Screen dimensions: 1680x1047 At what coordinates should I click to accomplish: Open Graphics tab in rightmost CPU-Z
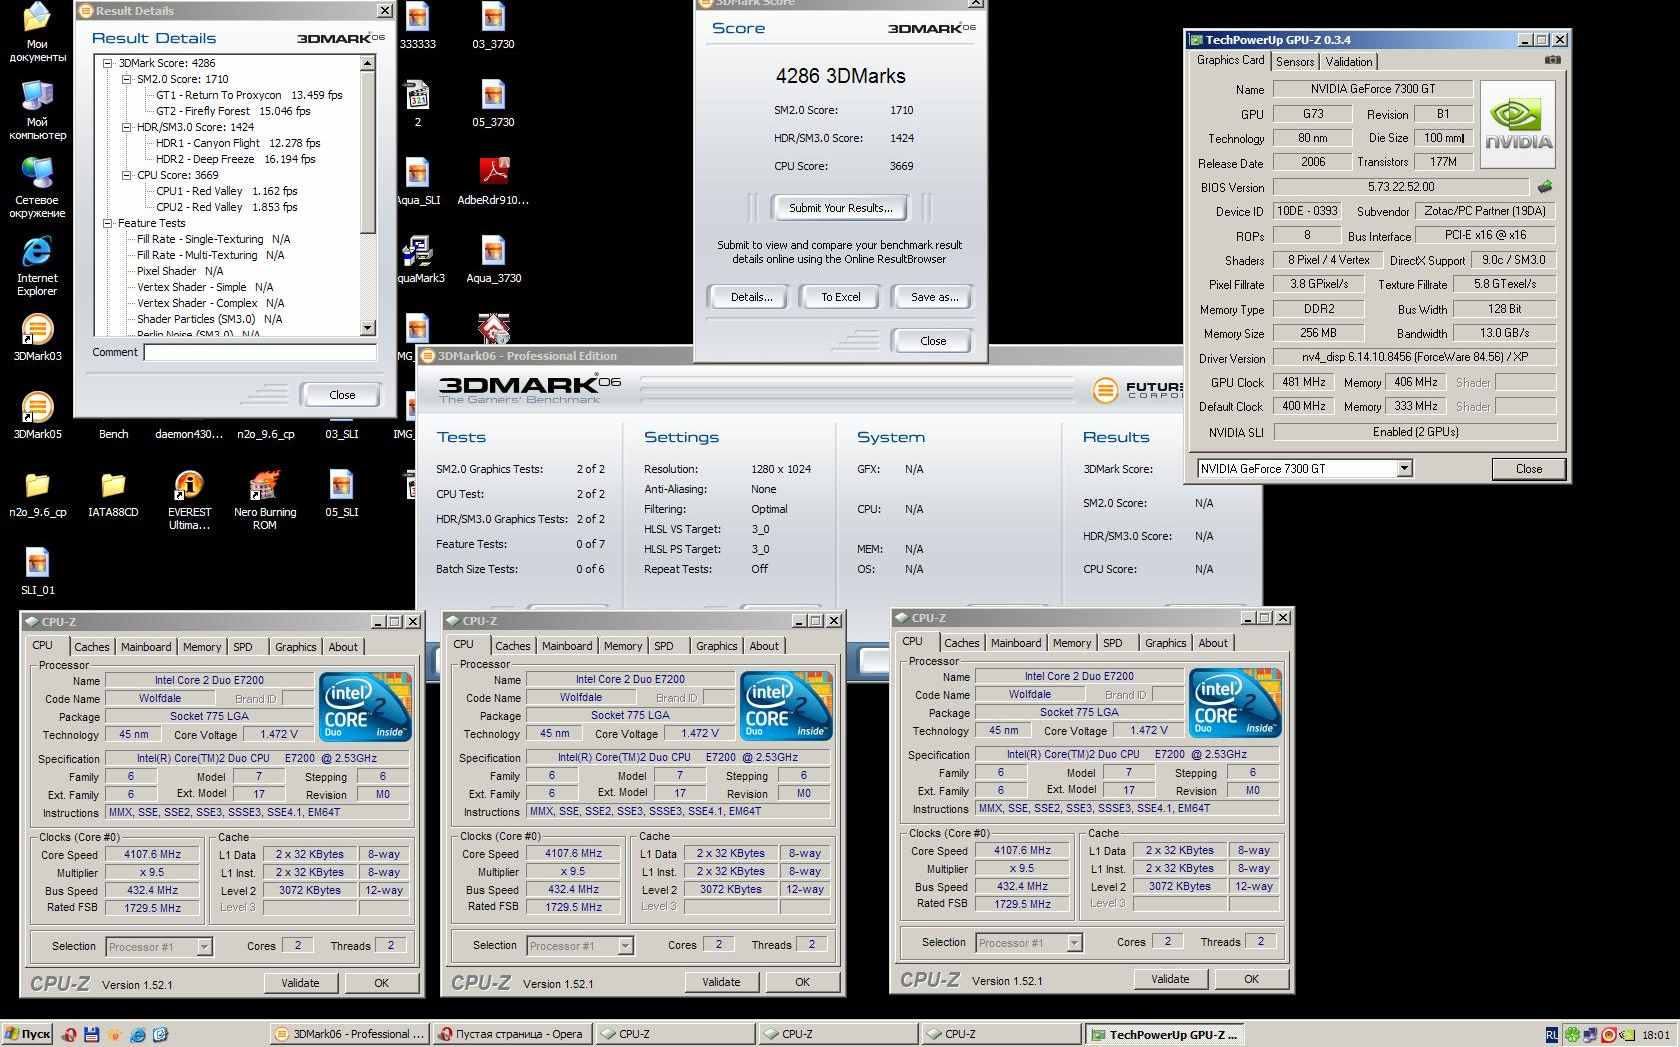[x=1166, y=643]
